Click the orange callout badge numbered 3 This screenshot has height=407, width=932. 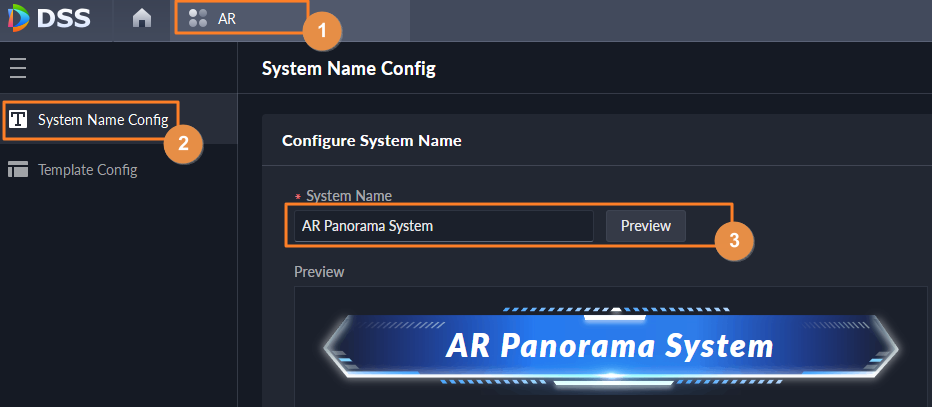click(733, 241)
